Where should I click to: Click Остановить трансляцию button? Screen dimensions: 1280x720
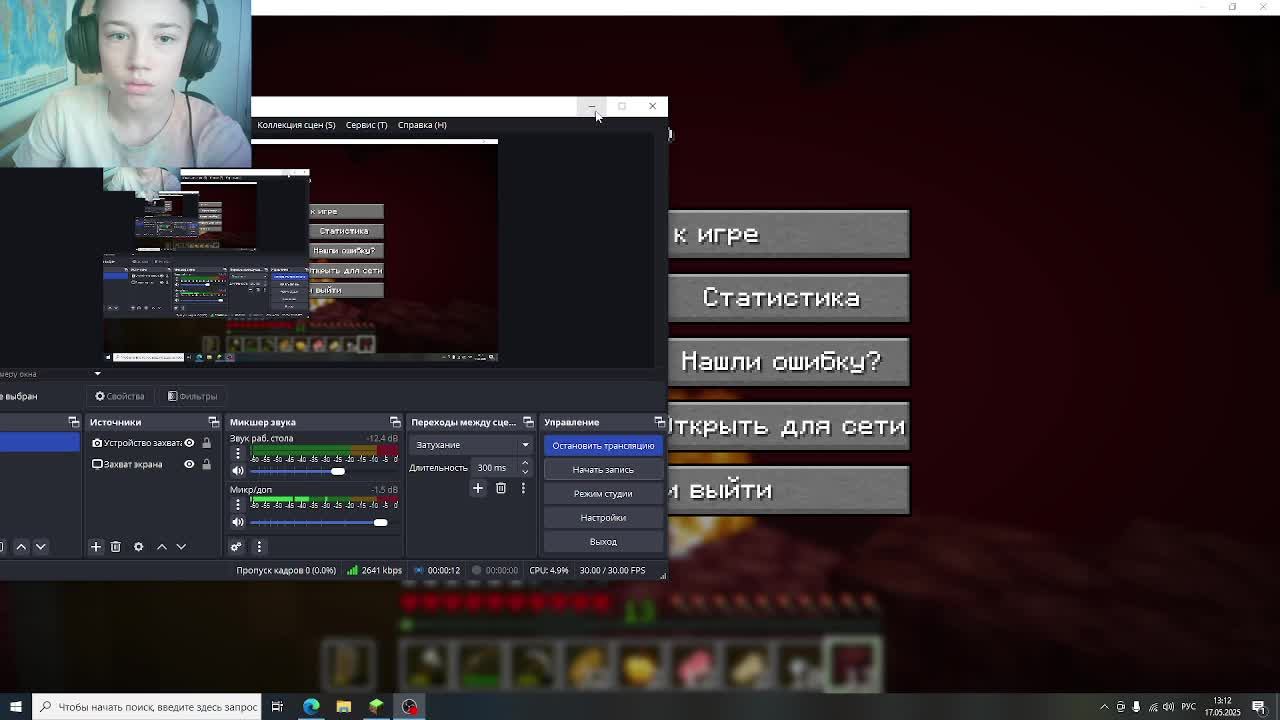click(x=603, y=446)
